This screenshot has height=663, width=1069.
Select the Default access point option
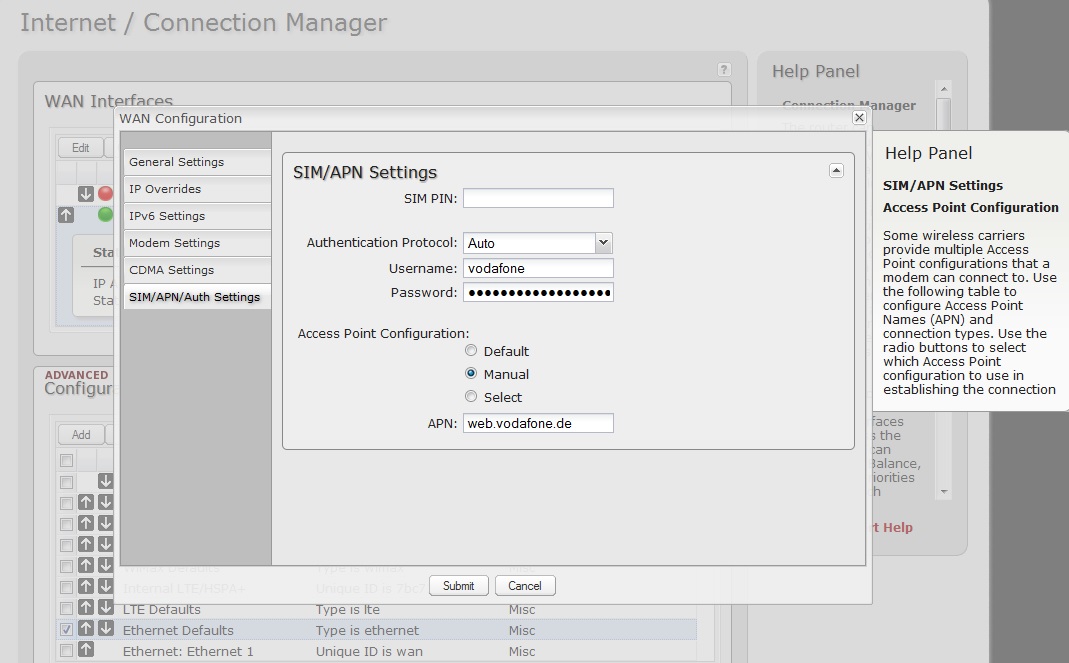[x=471, y=351]
